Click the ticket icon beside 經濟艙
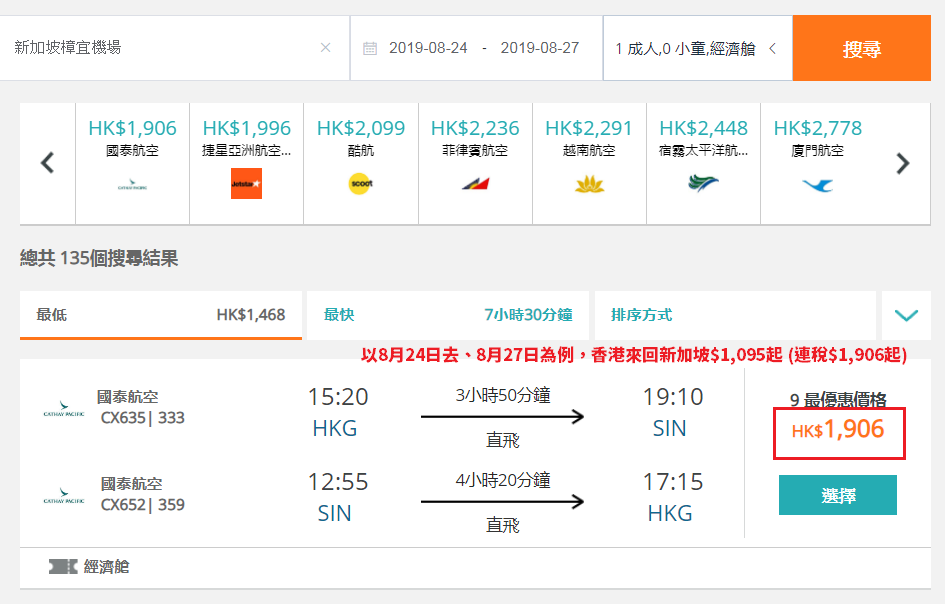The width and height of the screenshot is (945, 604). click(x=63, y=567)
